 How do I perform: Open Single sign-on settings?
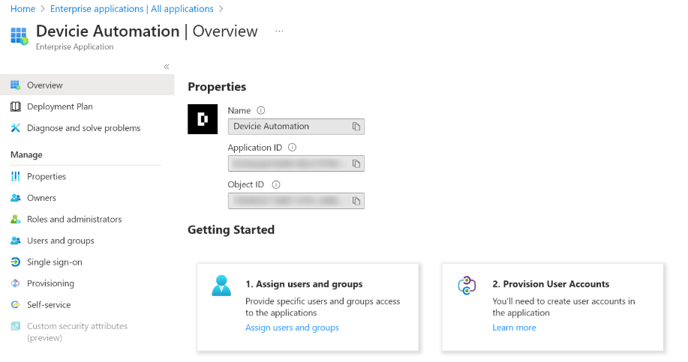click(54, 262)
